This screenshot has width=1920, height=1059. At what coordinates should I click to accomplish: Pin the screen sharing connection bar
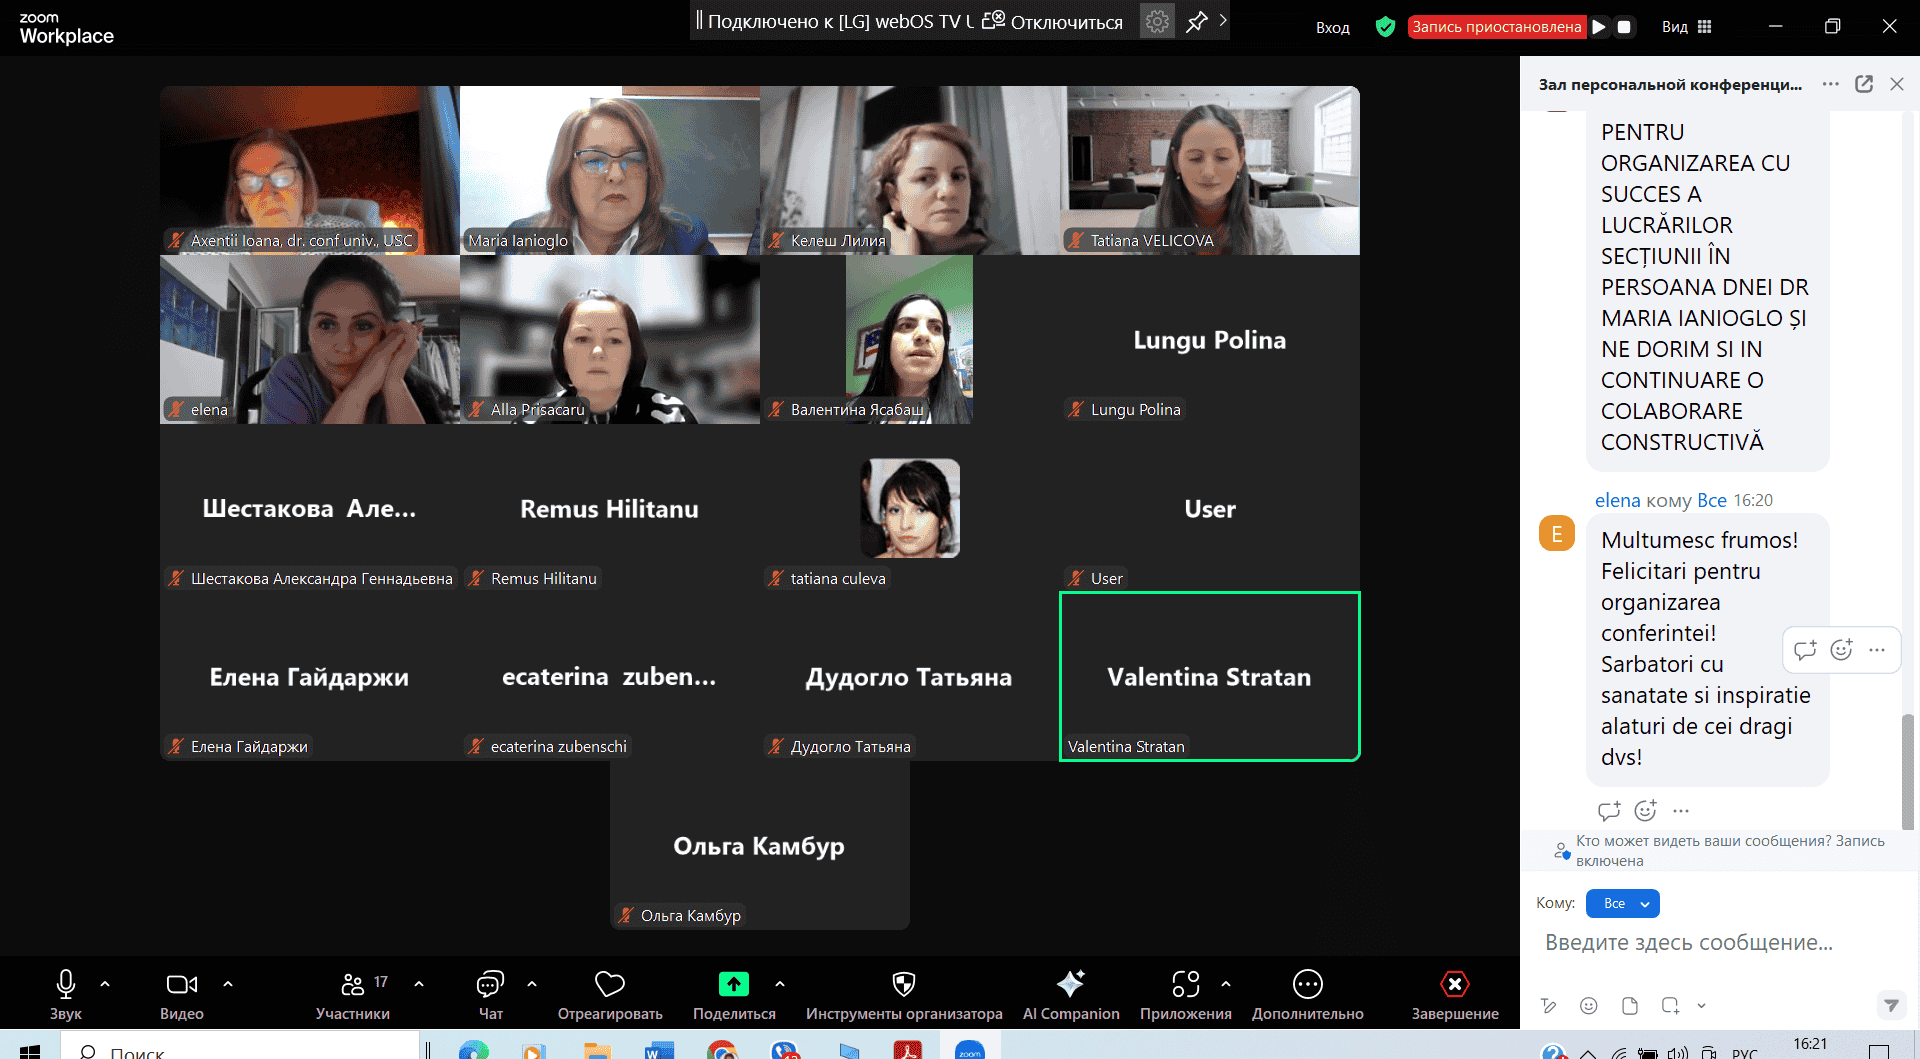pos(1196,22)
